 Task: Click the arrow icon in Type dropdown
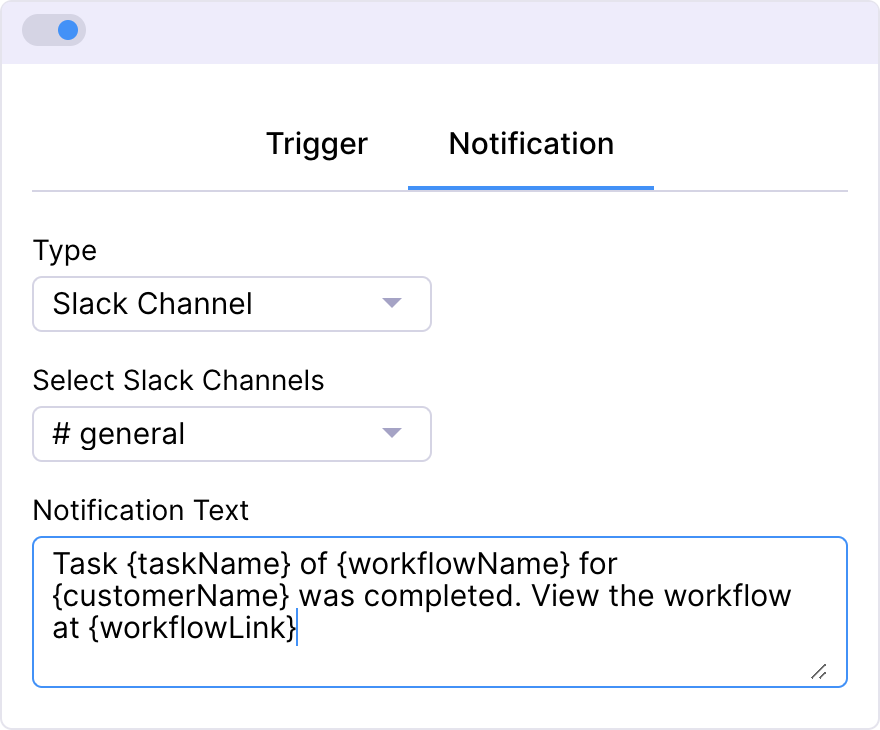392,303
